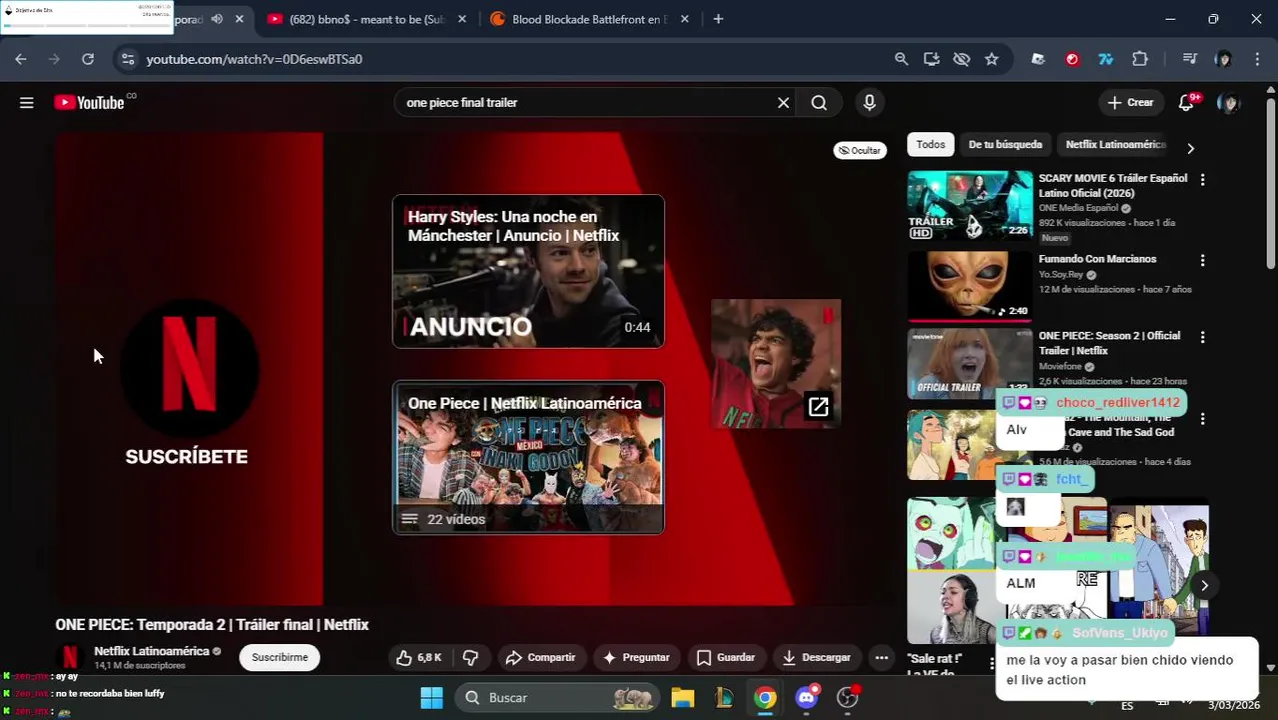The width and height of the screenshot is (1278, 720).
Task: Open the zoom magnifier in the address bar
Action: [x=901, y=59]
